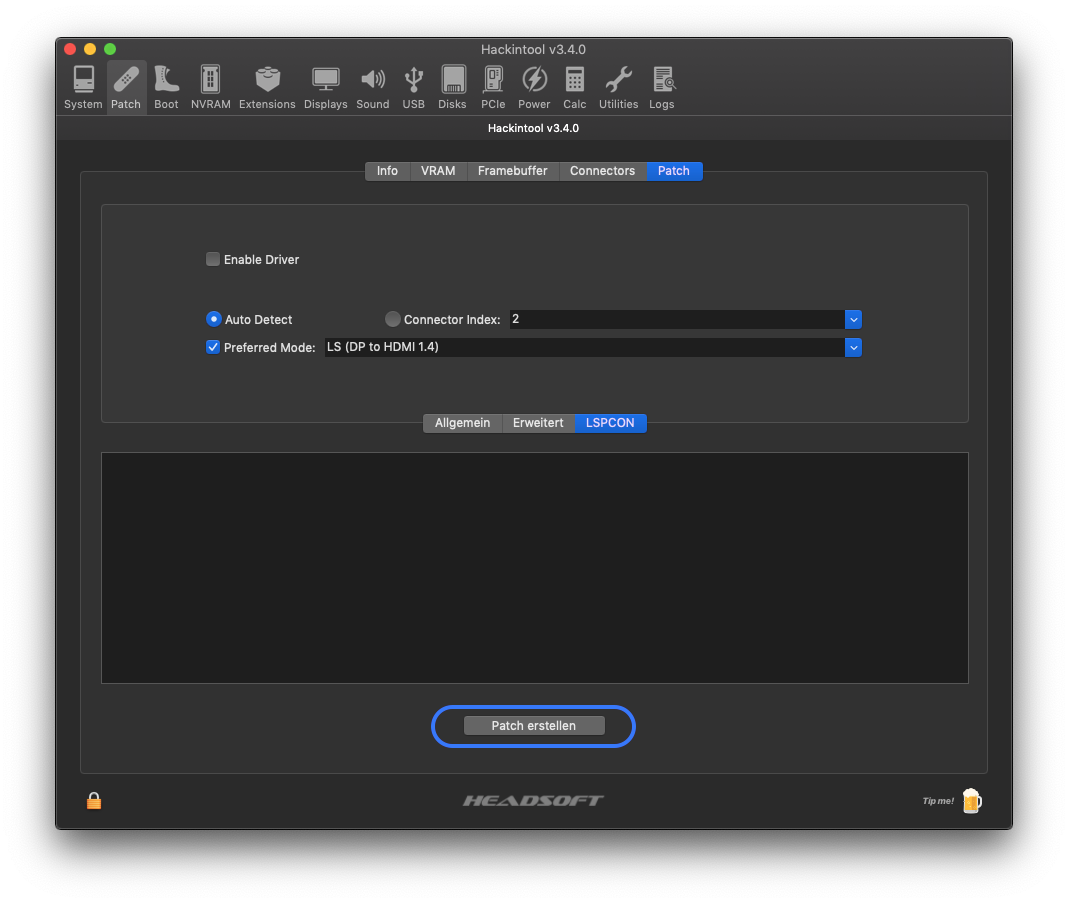
Task: Select the Patch toolbar icon
Action: 126,88
